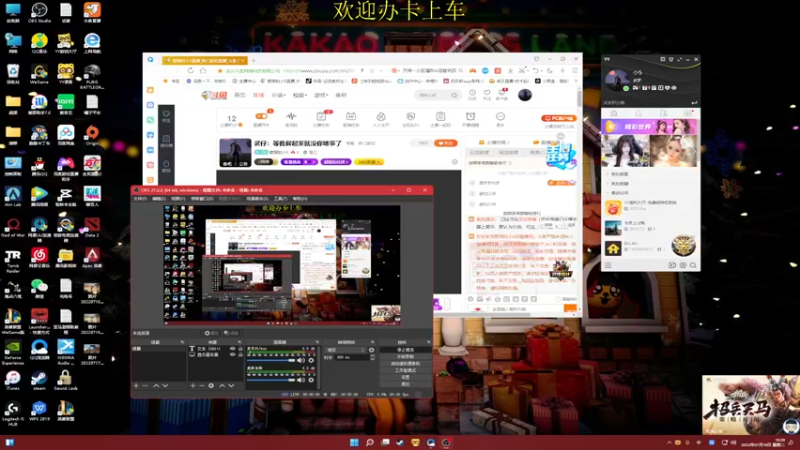This screenshot has height=450, width=800.
Task: Open Apex Legends desktop shortcut
Action: pos(92,258)
